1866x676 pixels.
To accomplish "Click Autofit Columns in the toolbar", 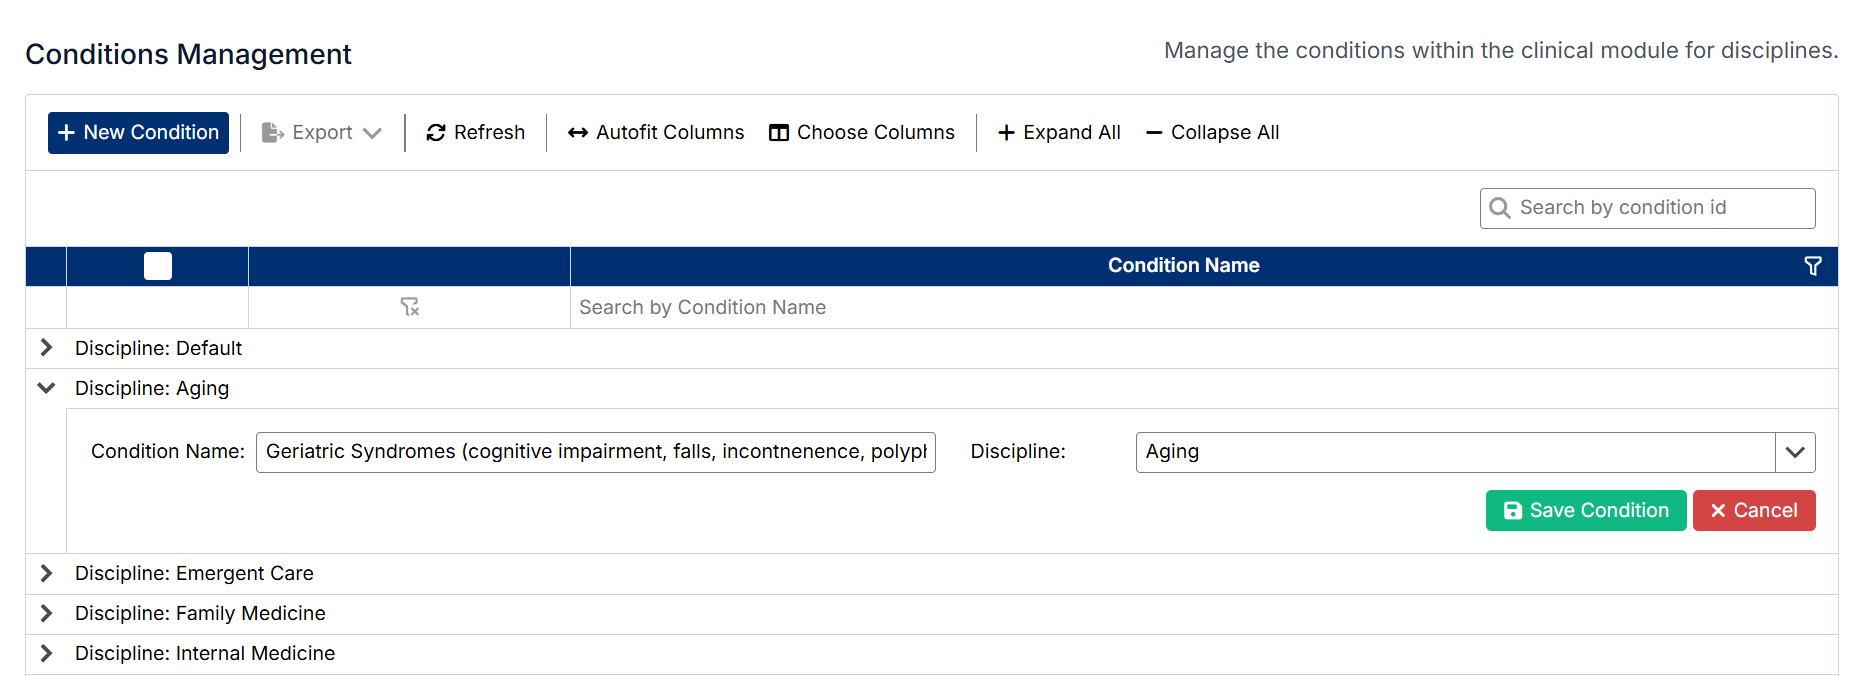I will (656, 133).
